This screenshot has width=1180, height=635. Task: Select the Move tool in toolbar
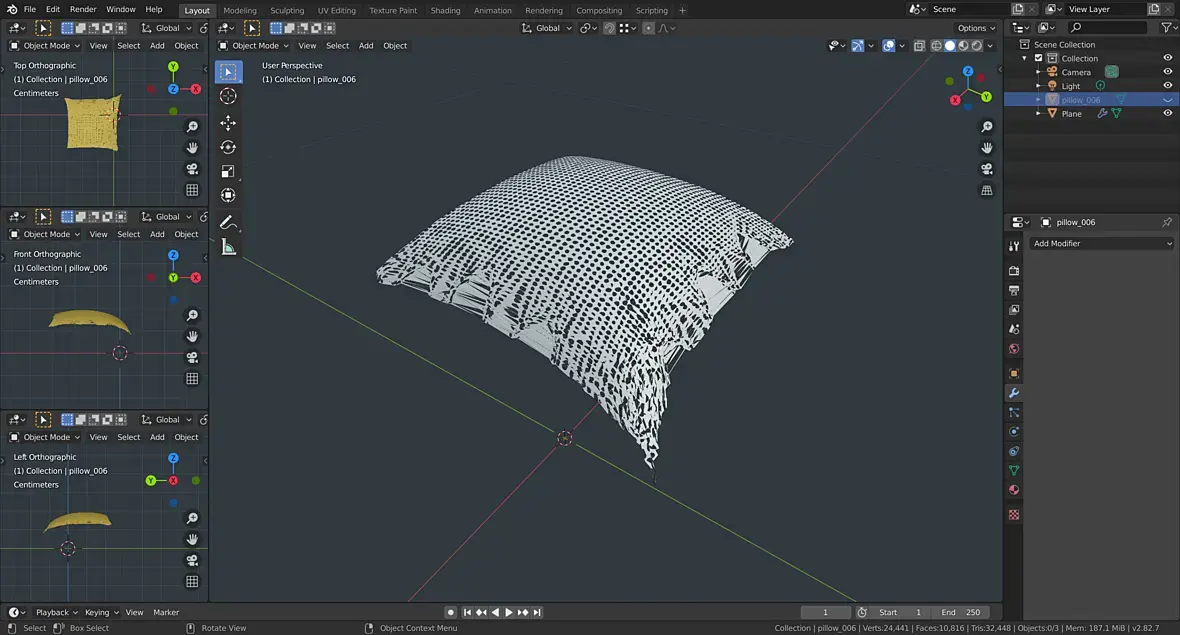(228, 122)
